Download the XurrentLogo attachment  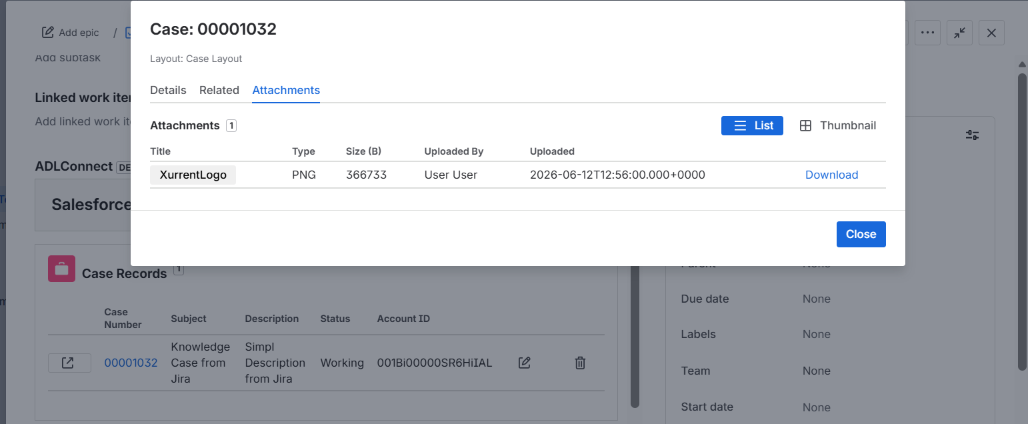click(831, 175)
